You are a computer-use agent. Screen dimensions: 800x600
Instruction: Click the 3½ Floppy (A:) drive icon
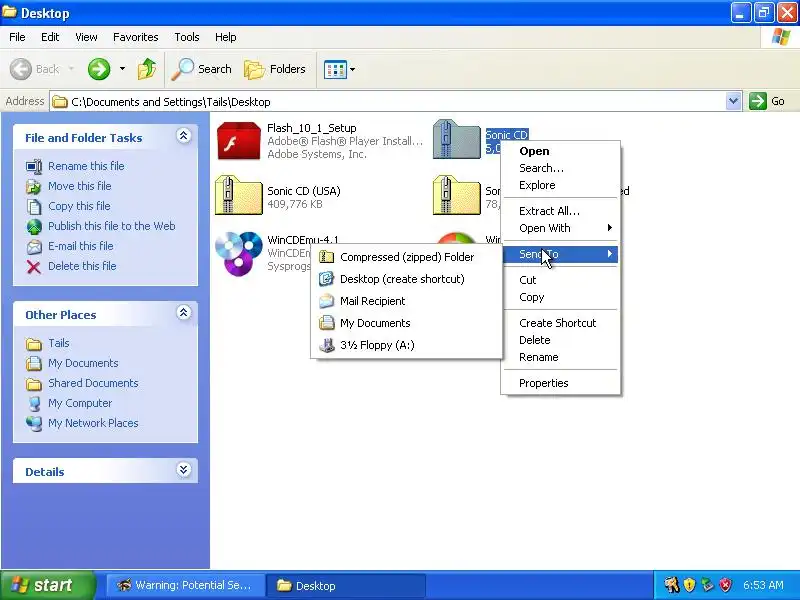(x=327, y=345)
